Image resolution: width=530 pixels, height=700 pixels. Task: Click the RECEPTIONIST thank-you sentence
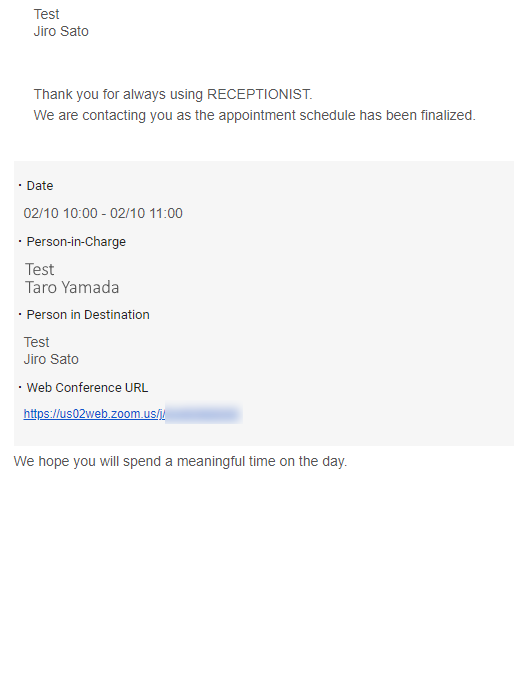(173, 95)
